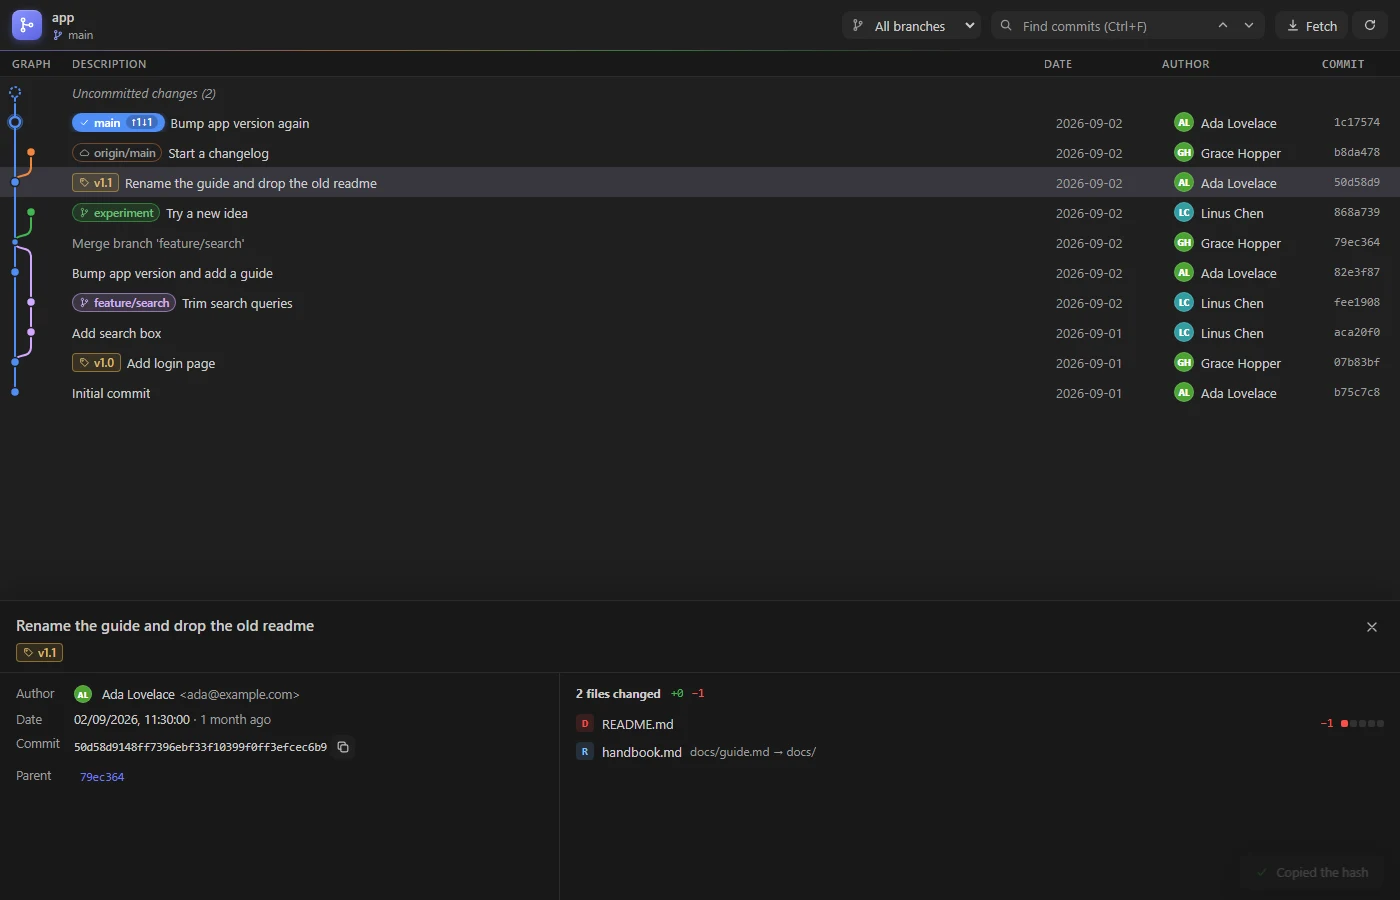Copy the full commit hash
This screenshot has height=900, width=1400.
343,747
